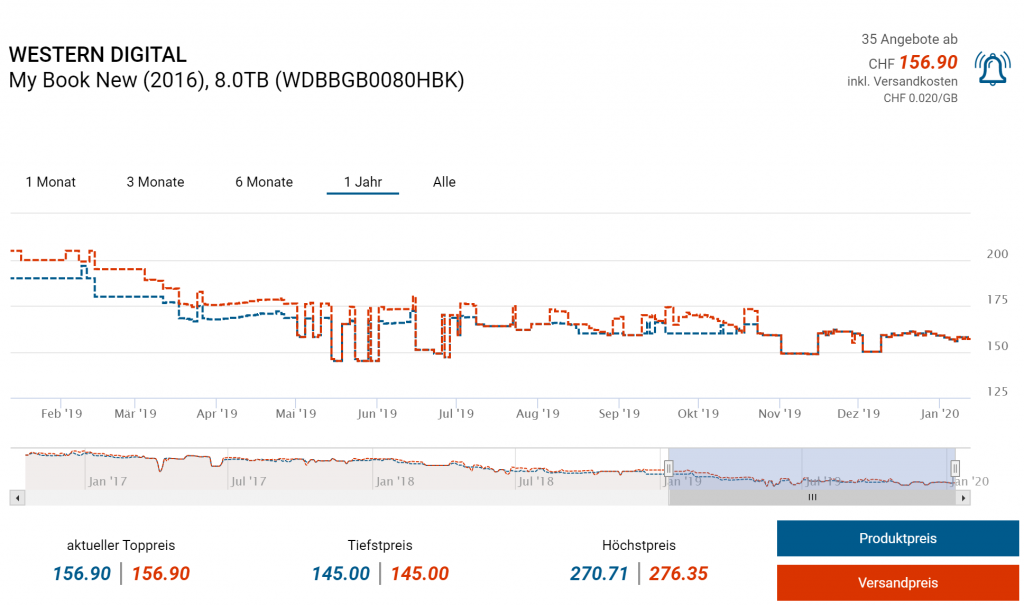This screenshot has height=605, width=1024.
Task: Click the highlighted range in the navigator
Action: point(812,468)
